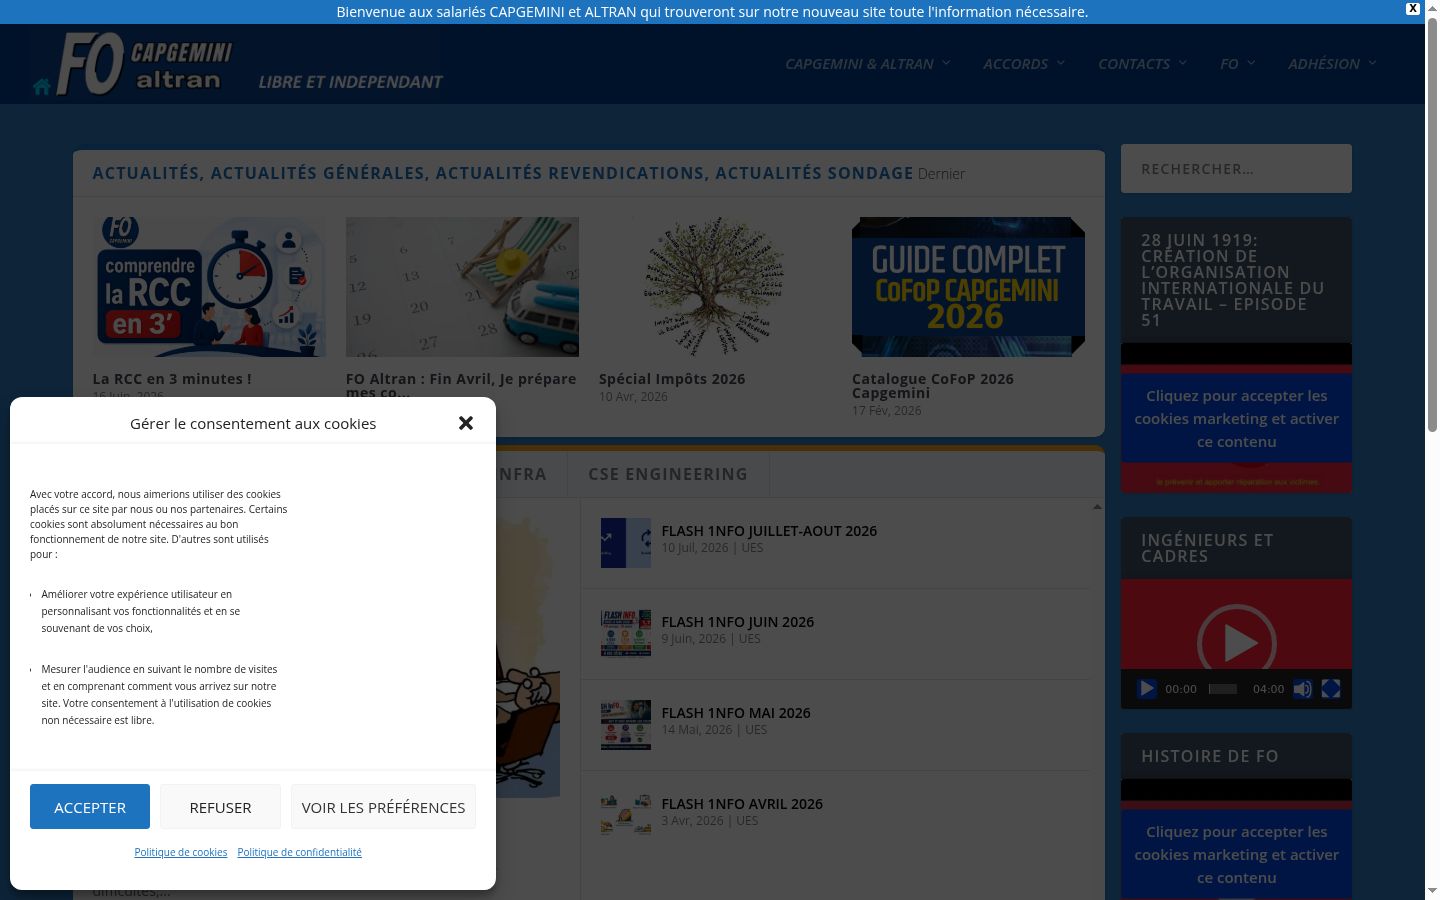This screenshot has width=1440, height=900.
Task: Click Actualités Sondage category heading
Action: 814,173
